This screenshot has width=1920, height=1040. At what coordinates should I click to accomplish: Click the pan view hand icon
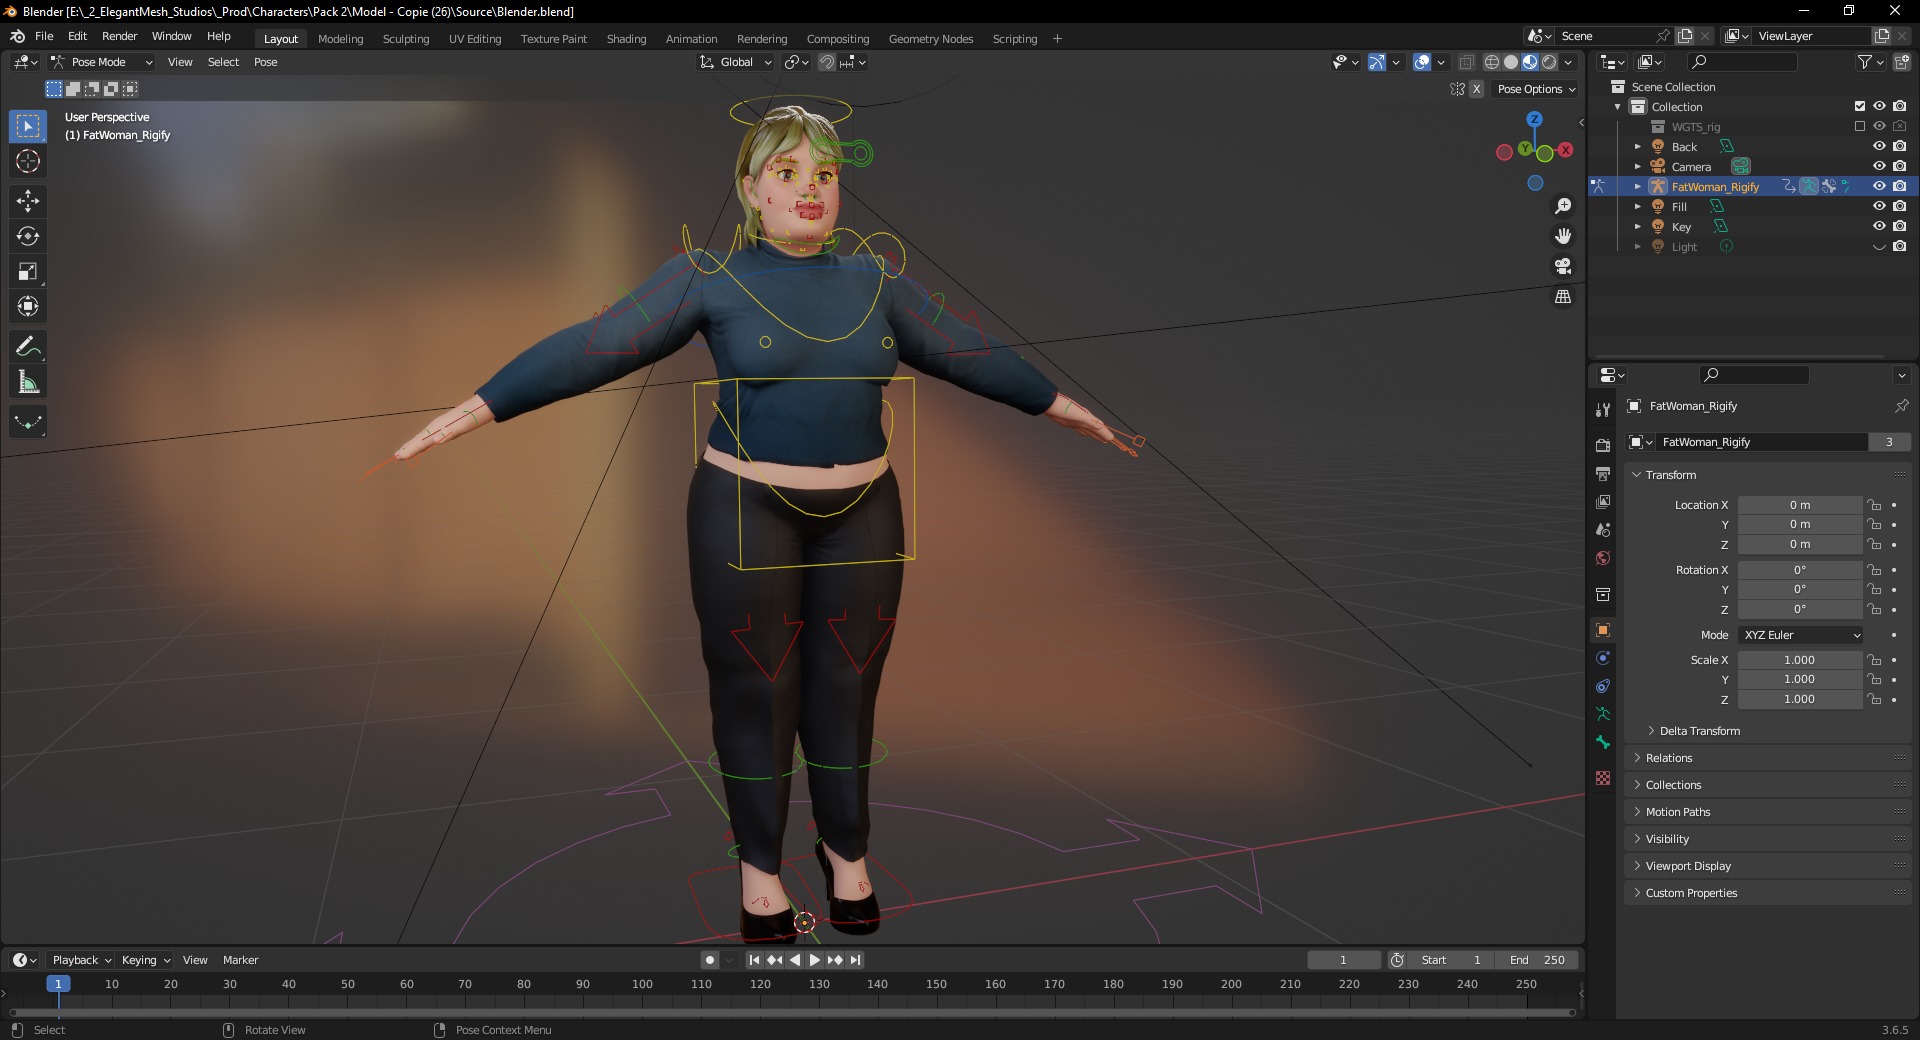1563,236
